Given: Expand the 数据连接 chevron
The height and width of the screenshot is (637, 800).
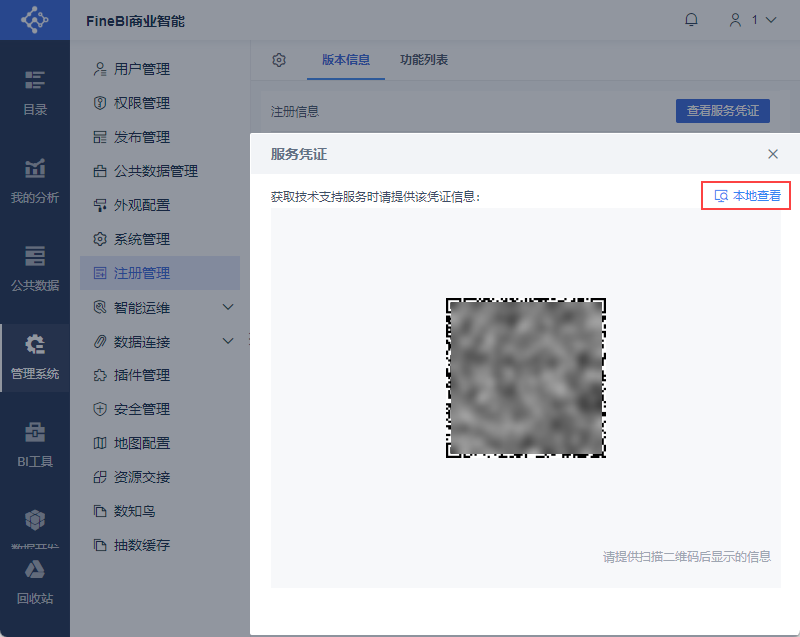Looking at the screenshot, I should 228,341.
